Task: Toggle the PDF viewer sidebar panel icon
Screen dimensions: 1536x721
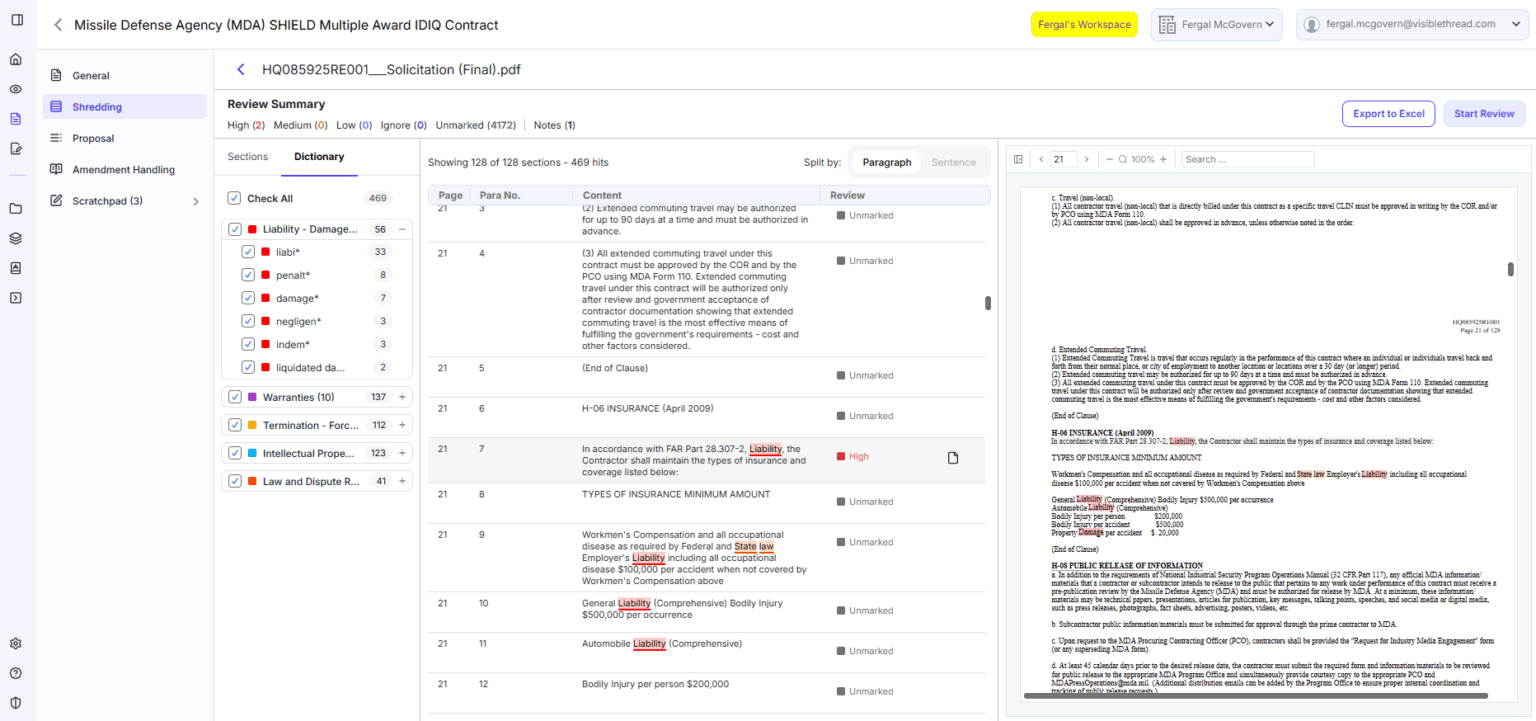Action: [1018, 159]
